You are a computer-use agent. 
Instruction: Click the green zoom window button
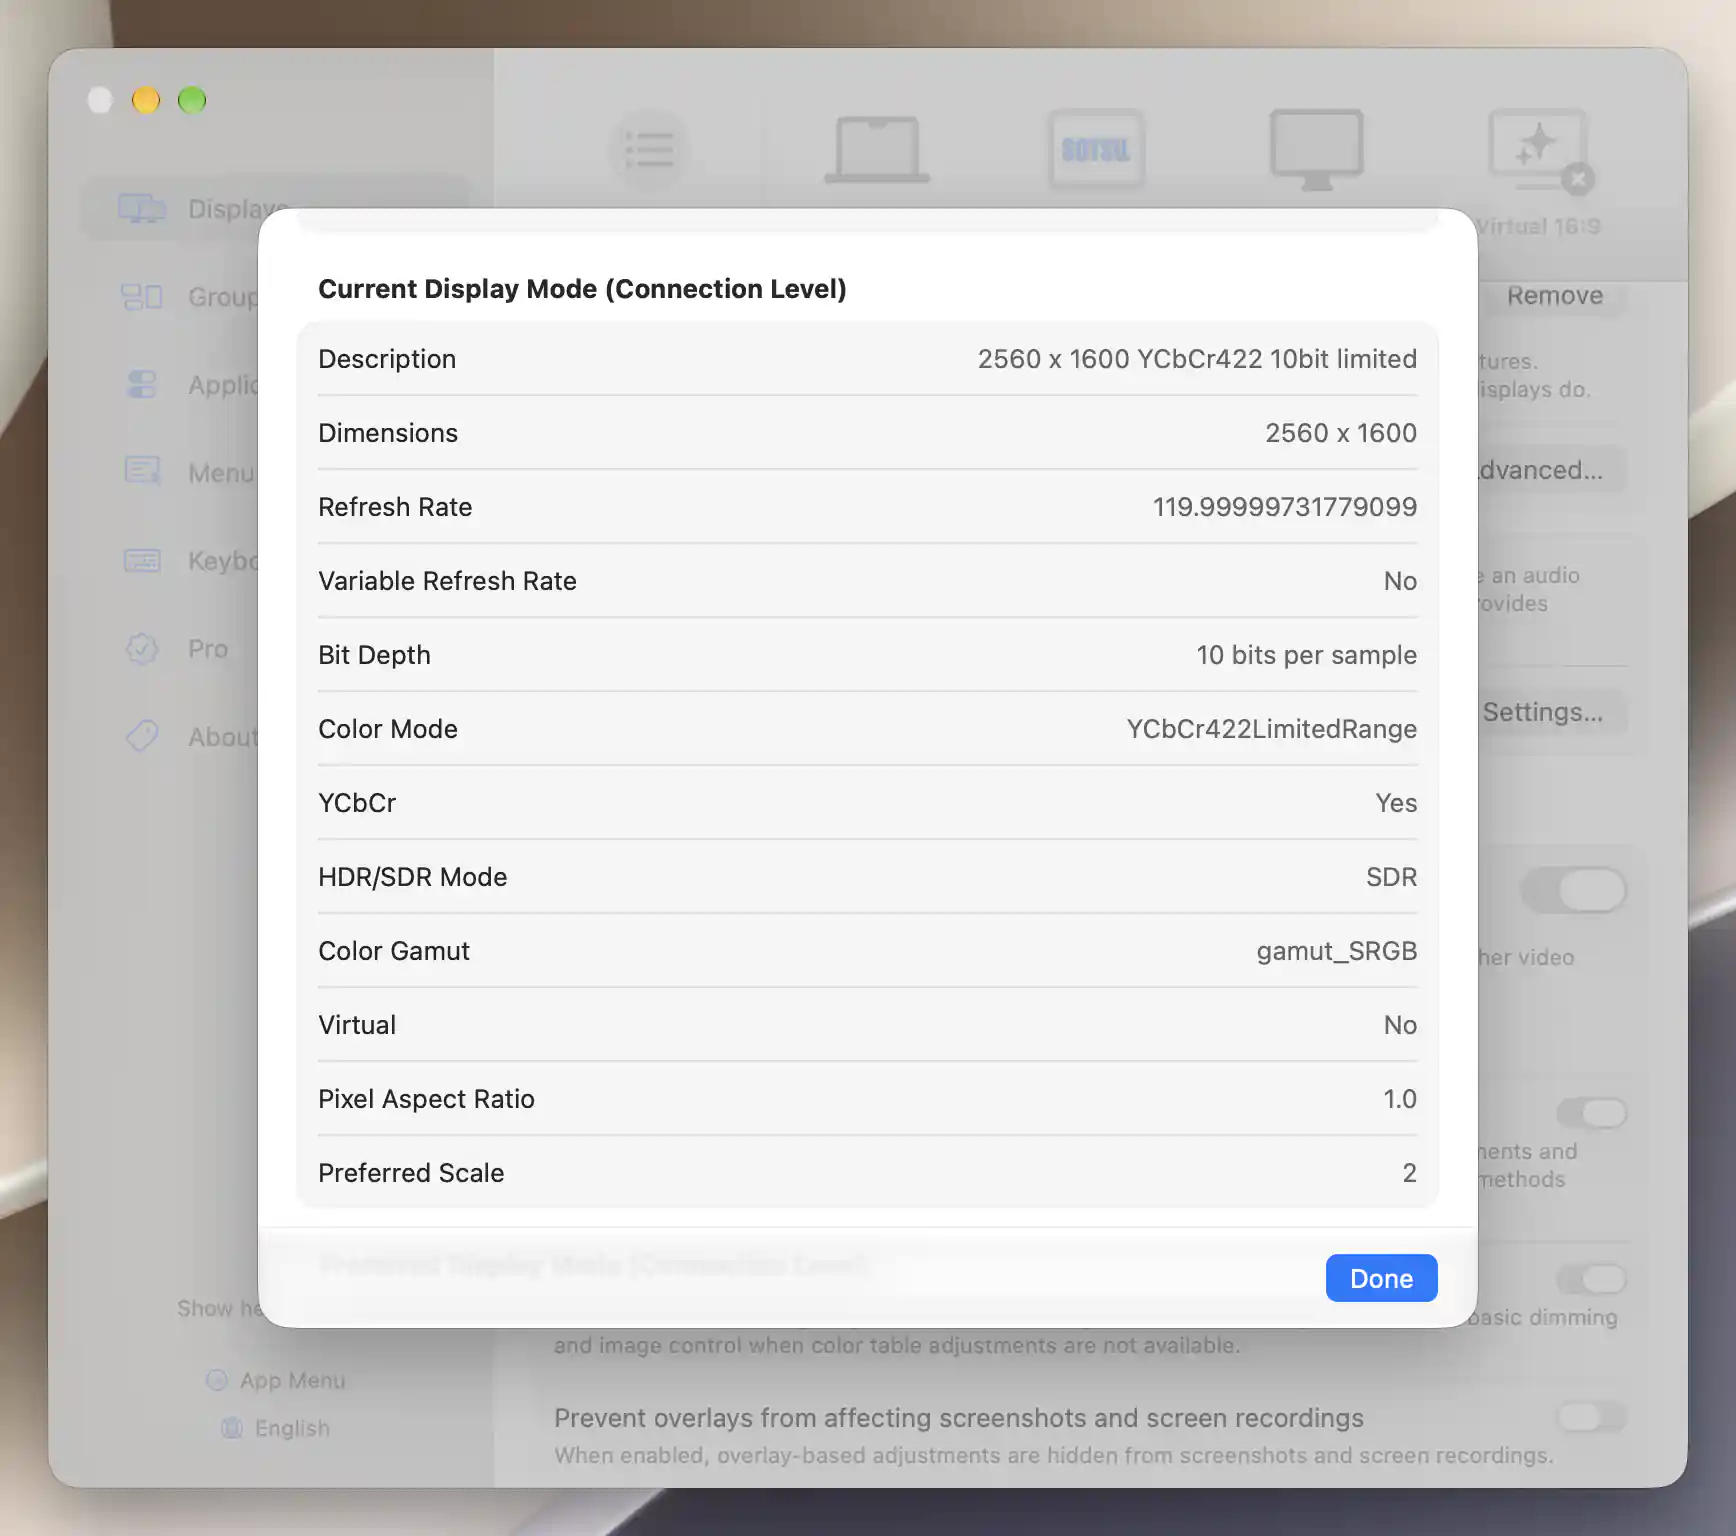point(192,100)
